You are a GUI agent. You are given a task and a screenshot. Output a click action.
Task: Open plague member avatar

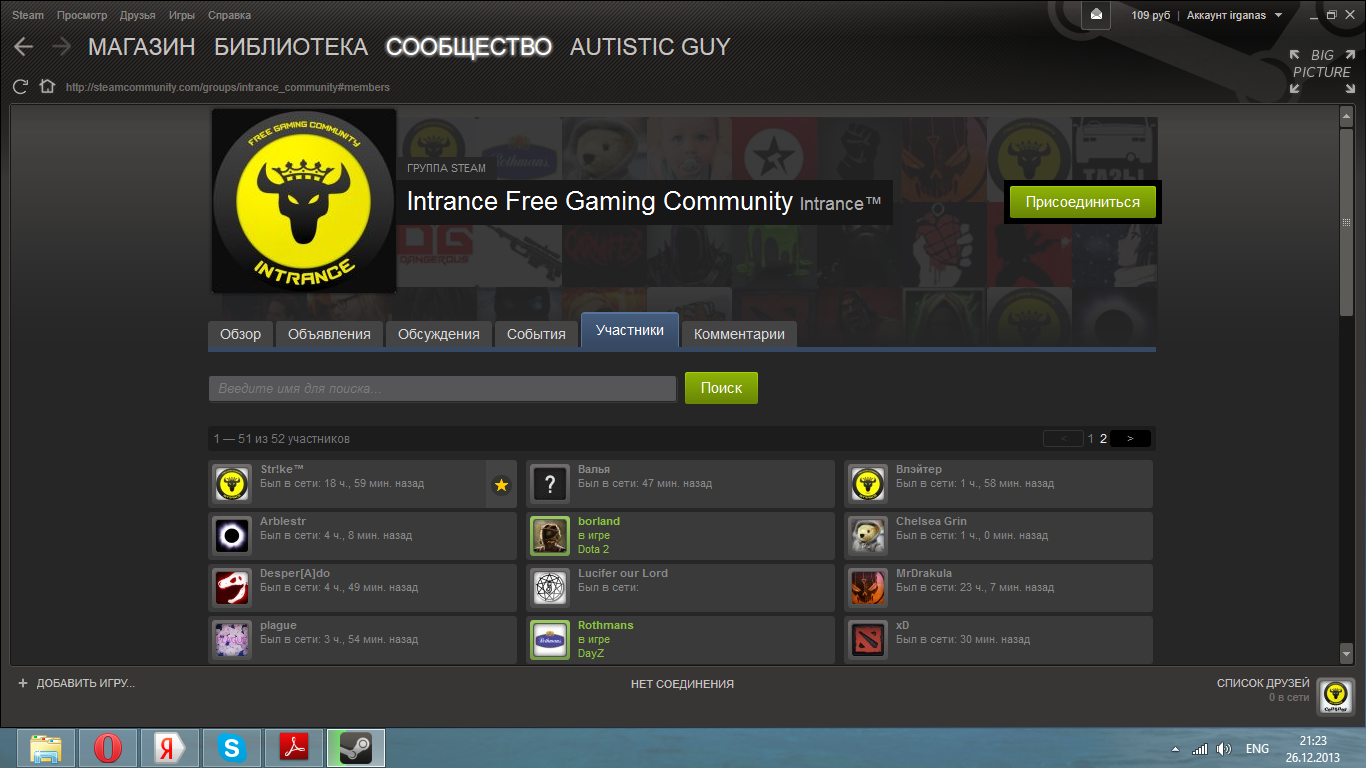[232, 641]
